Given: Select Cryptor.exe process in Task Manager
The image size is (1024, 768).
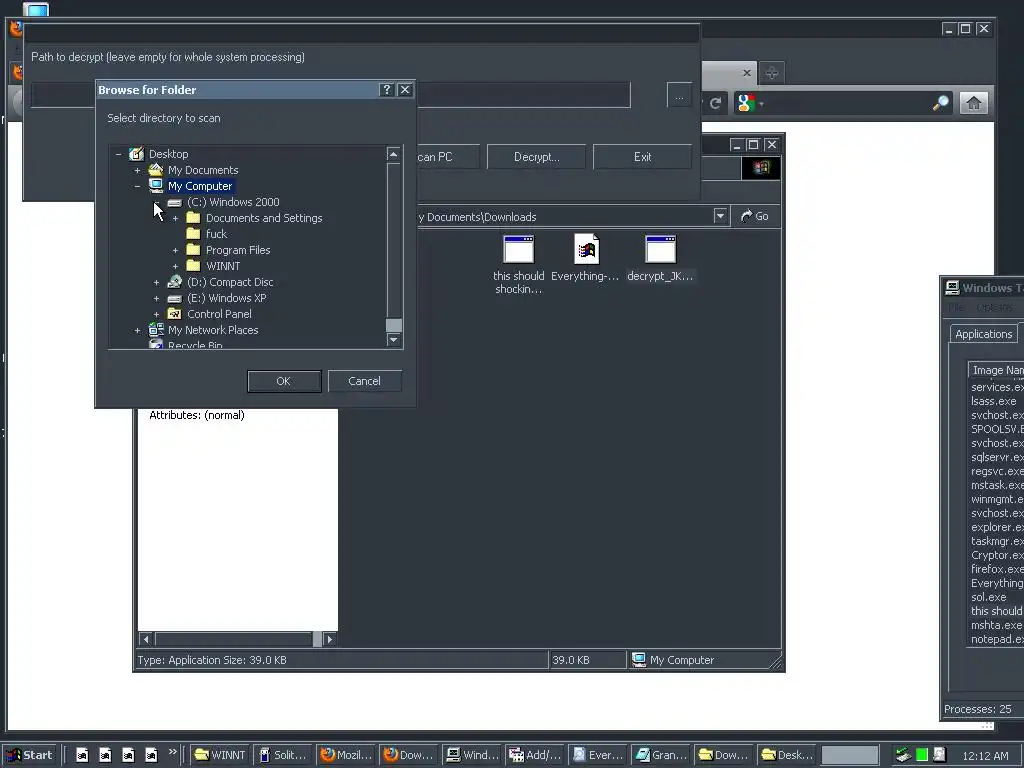Looking at the screenshot, I should [997, 555].
